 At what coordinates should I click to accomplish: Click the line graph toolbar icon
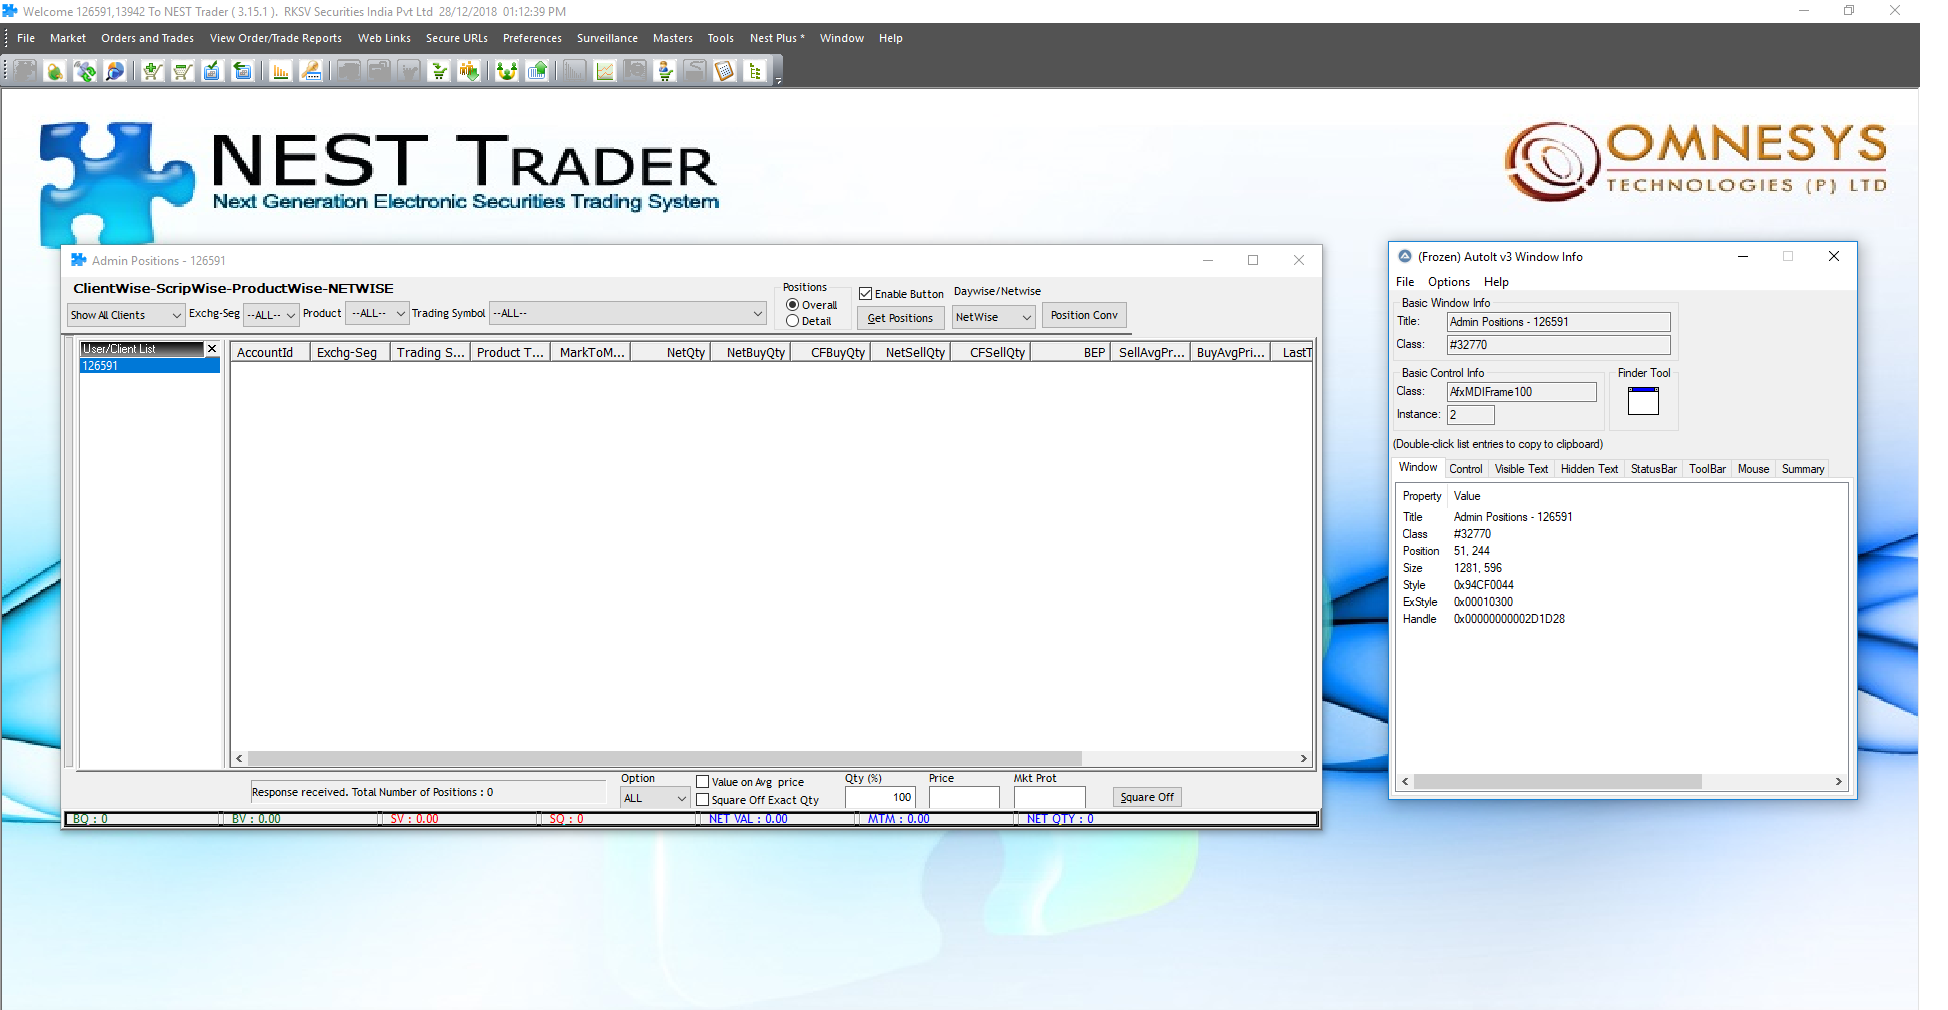(x=605, y=71)
